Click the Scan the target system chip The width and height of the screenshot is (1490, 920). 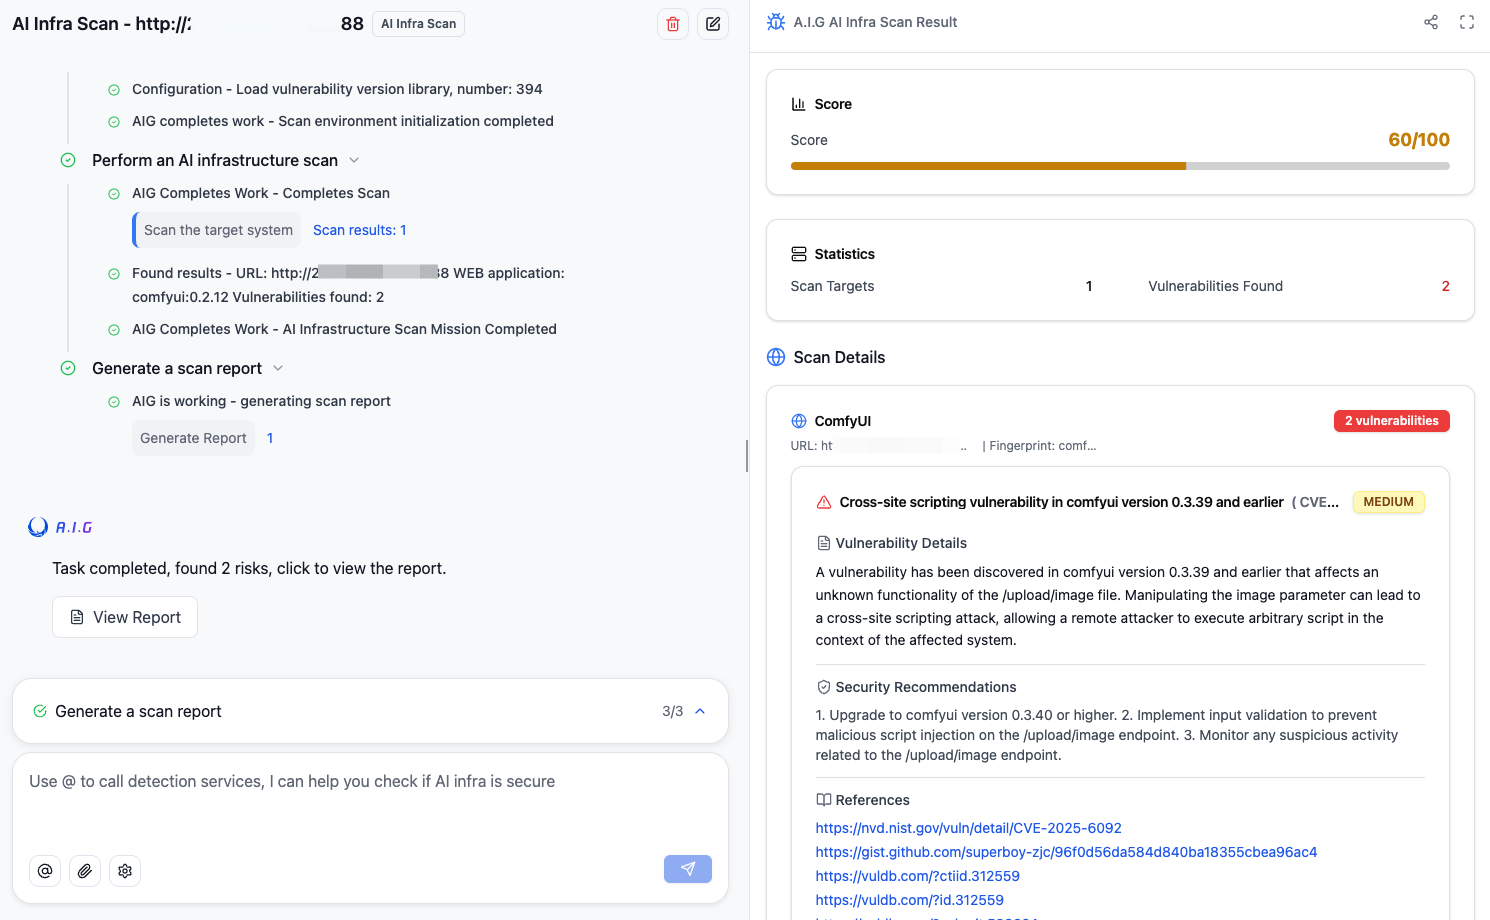click(x=218, y=230)
